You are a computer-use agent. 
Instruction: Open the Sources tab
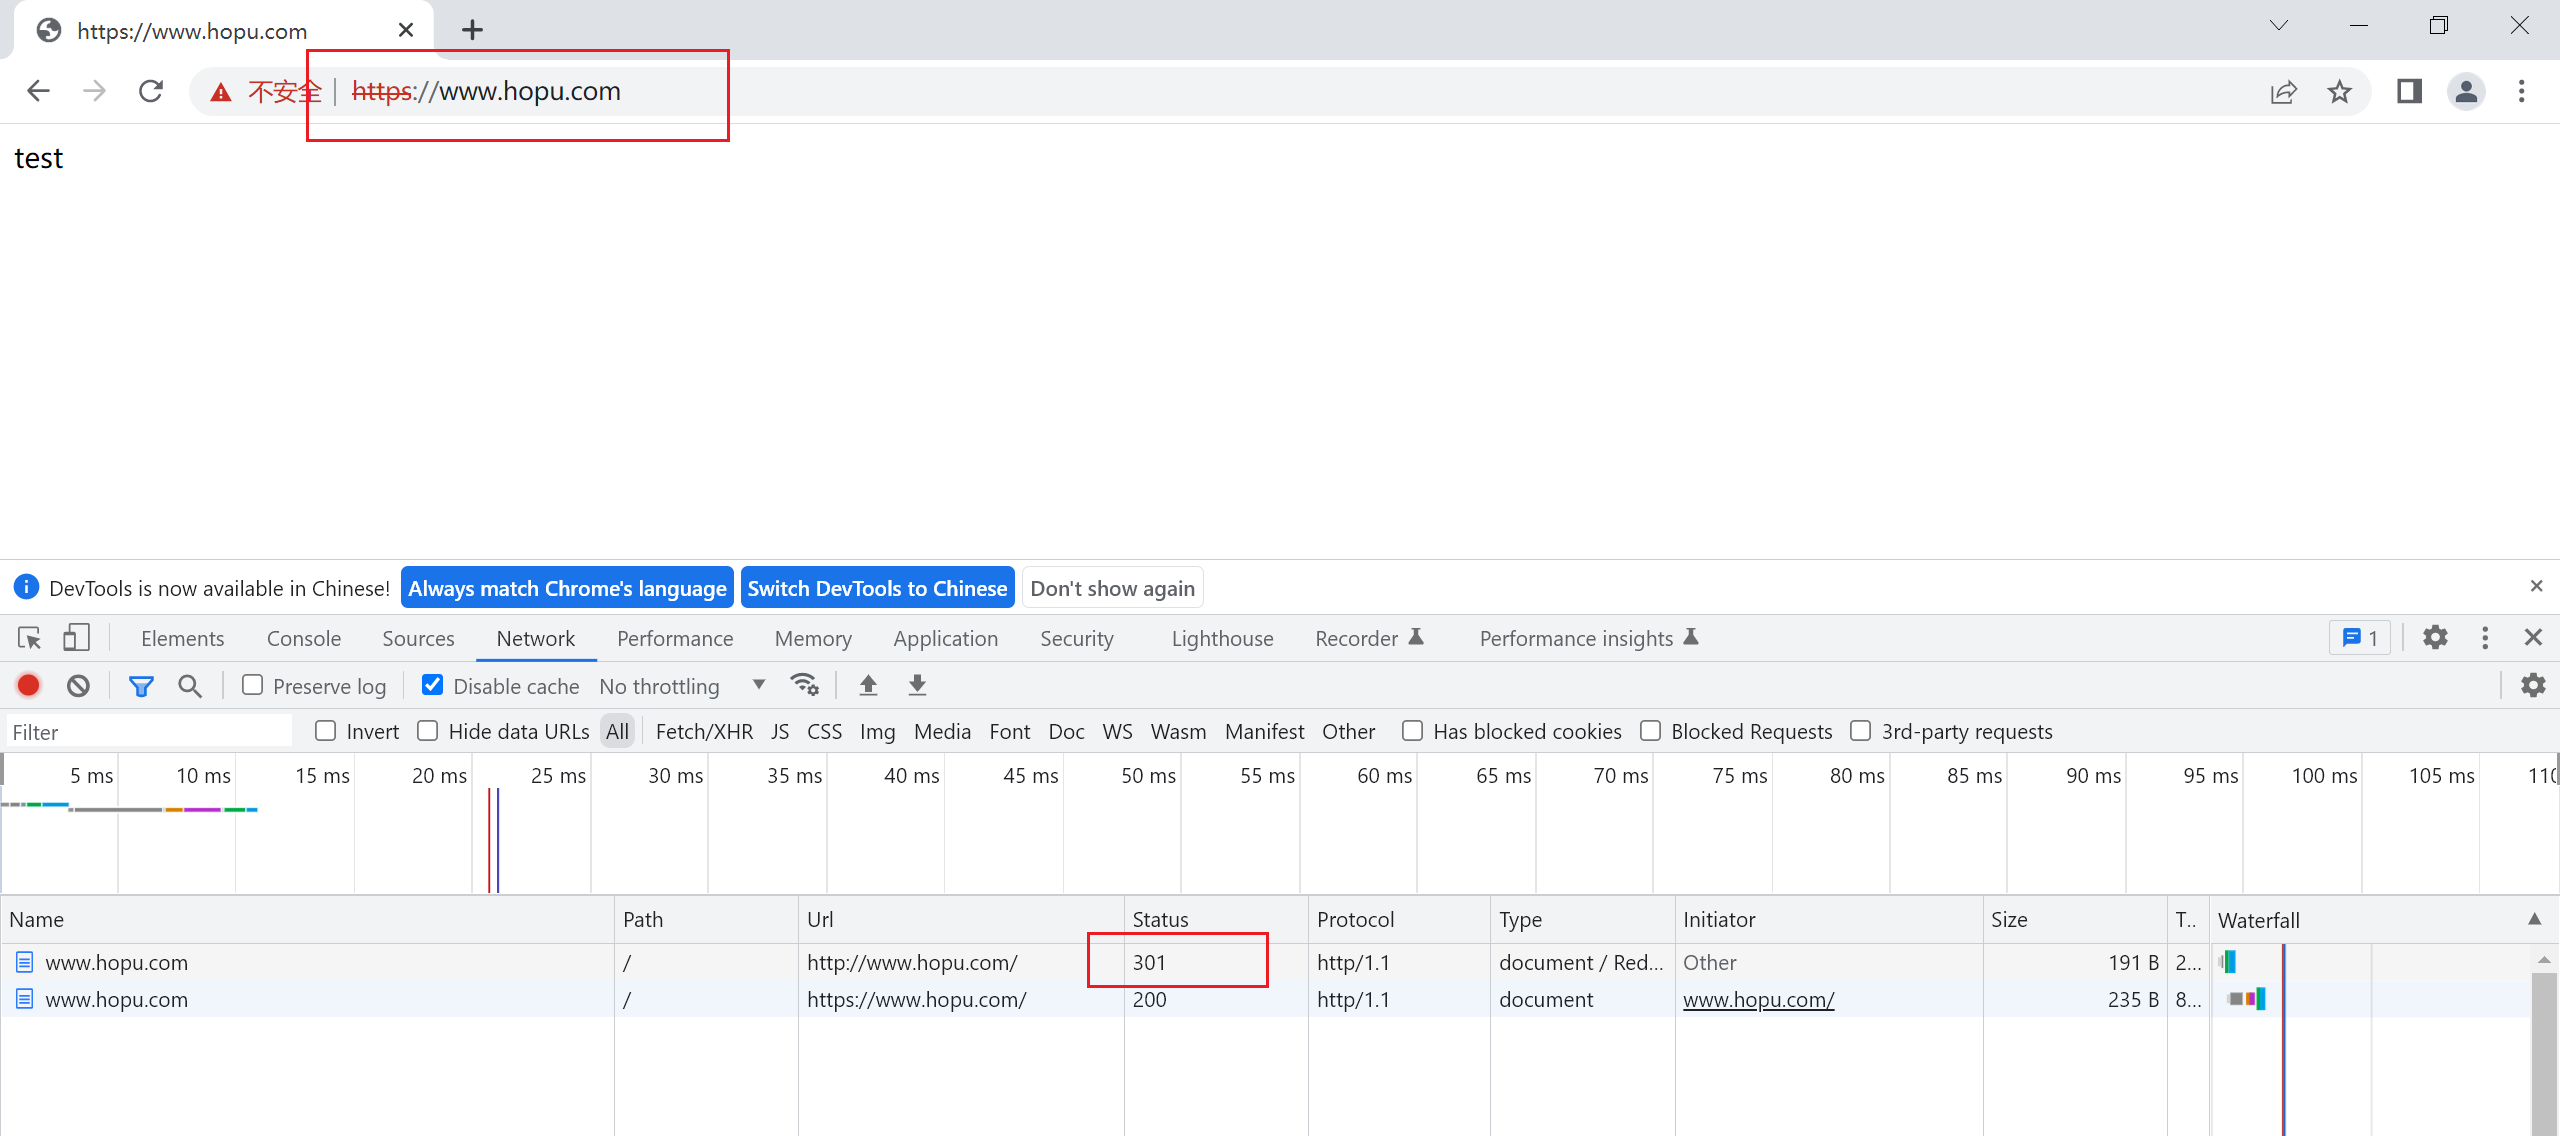click(x=418, y=638)
